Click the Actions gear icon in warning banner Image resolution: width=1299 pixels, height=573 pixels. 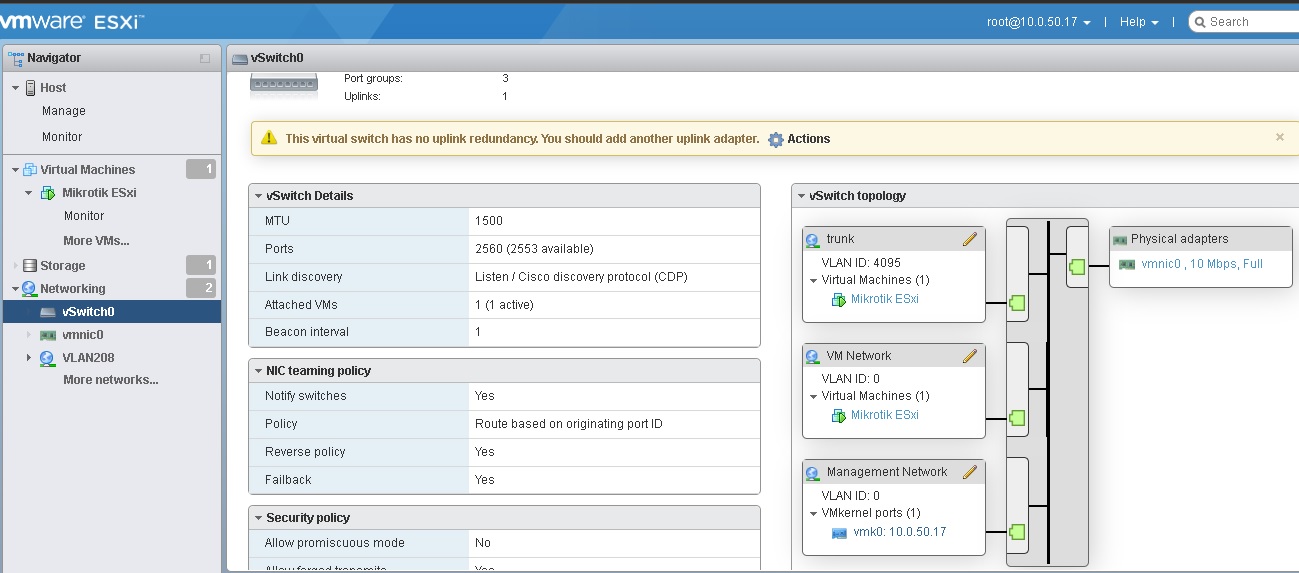click(x=776, y=139)
